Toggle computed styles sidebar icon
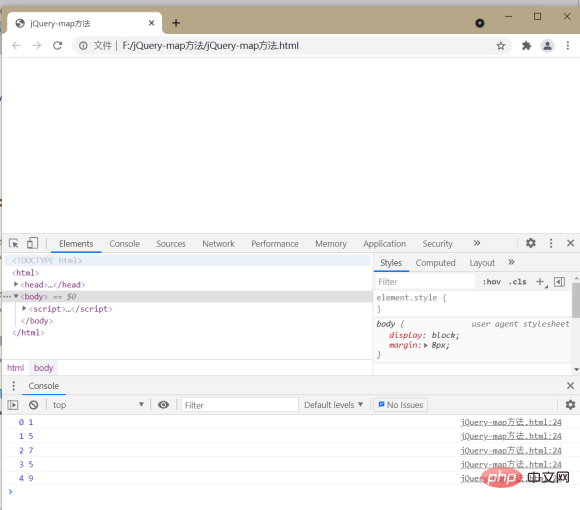 [559, 282]
